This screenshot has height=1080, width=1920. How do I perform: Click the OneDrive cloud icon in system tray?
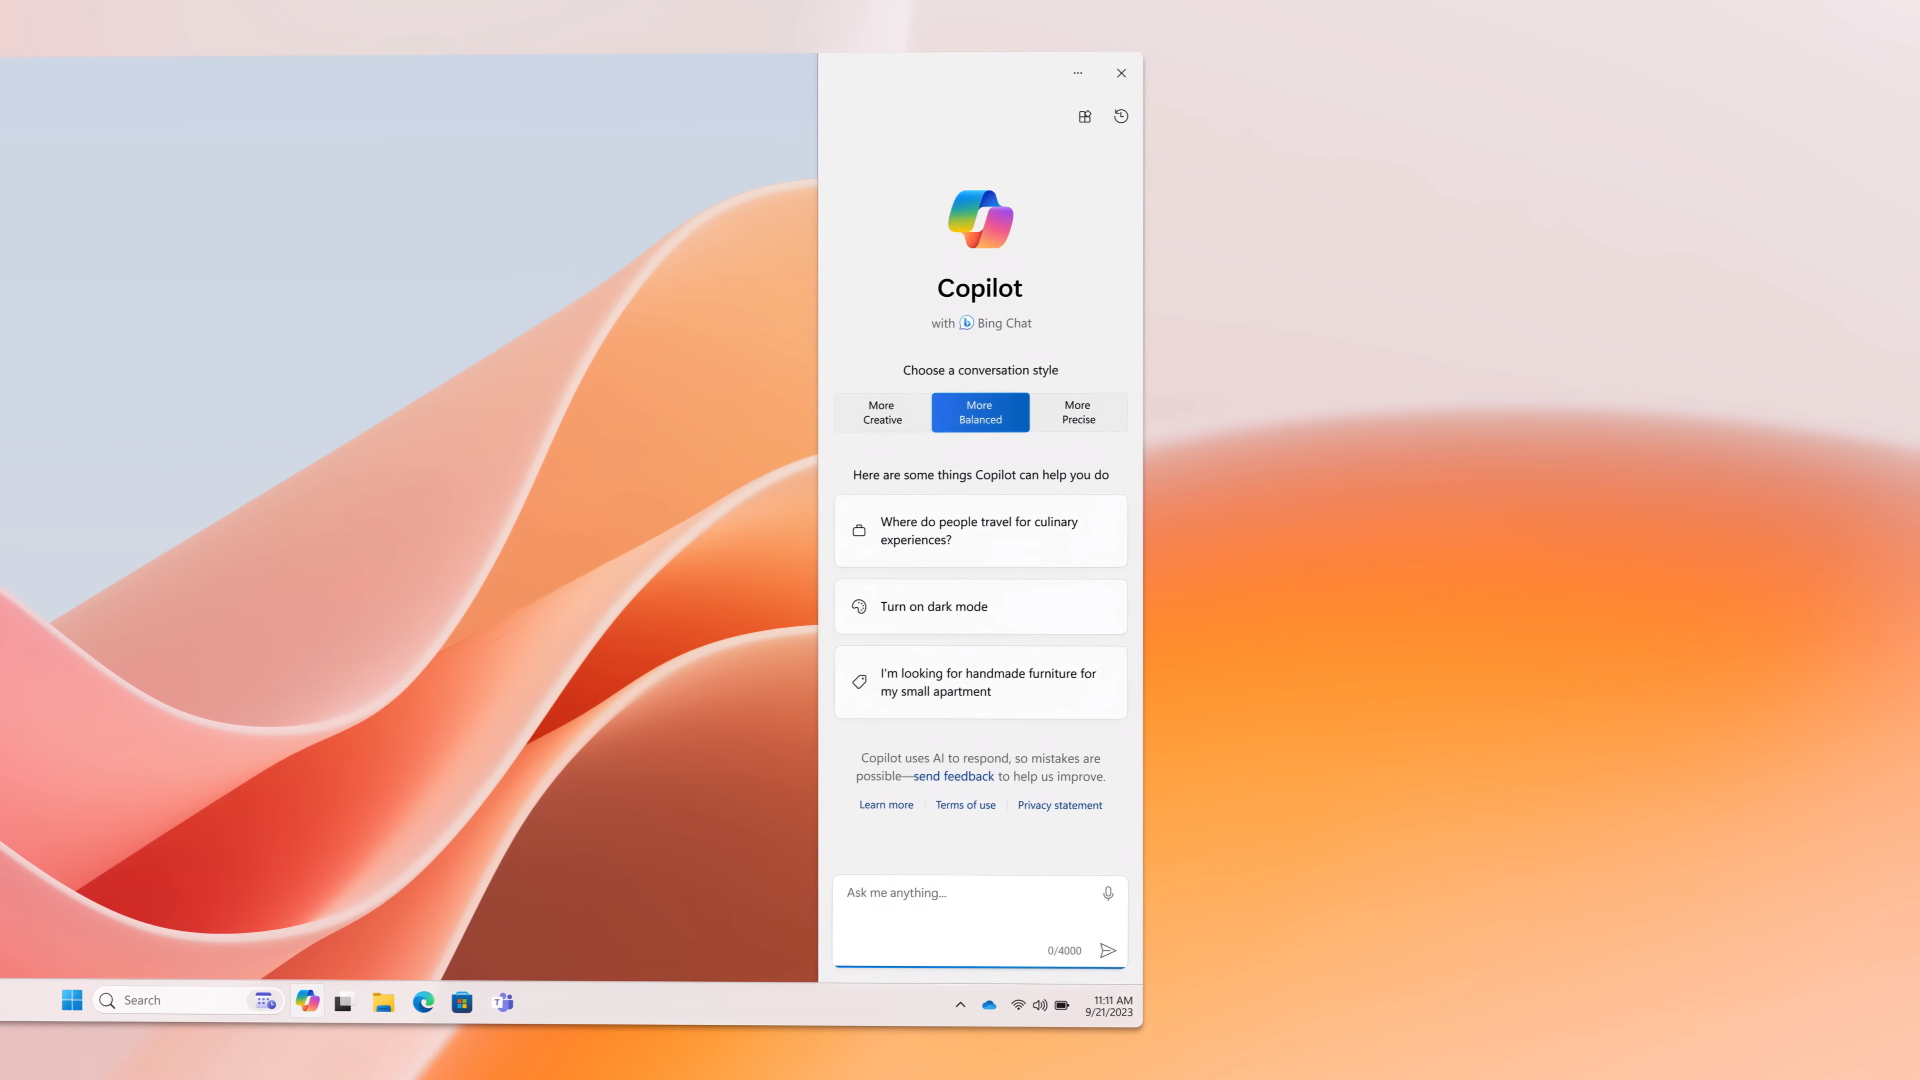(989, 1005)
